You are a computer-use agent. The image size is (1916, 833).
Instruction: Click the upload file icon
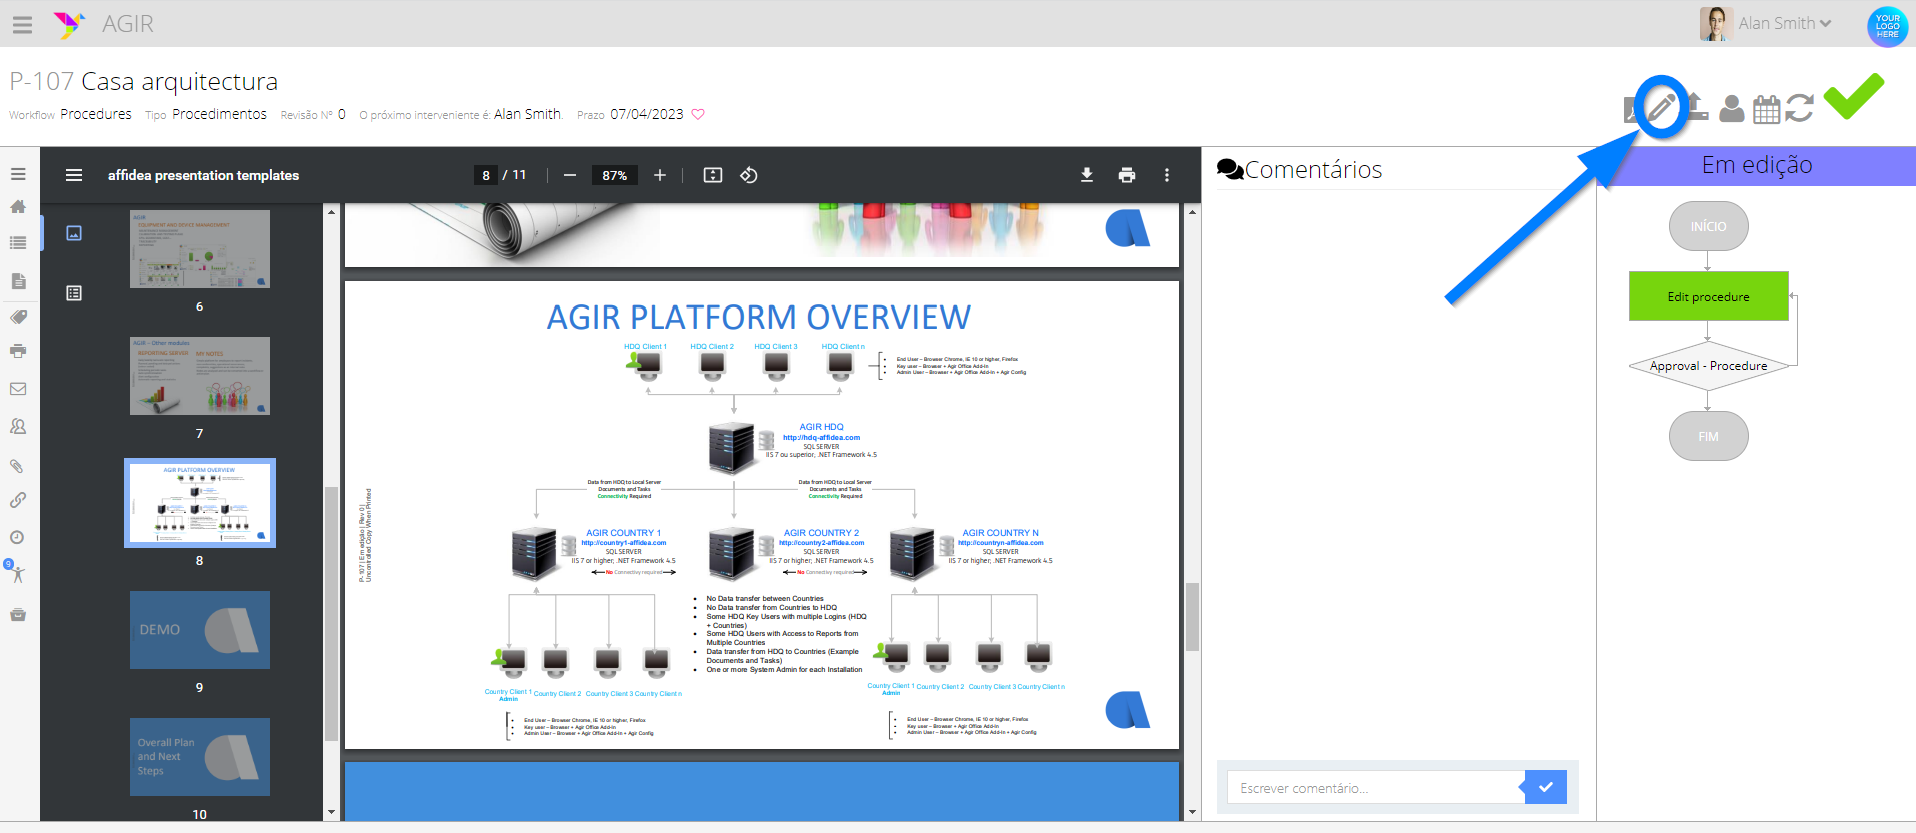[1697, 108]
